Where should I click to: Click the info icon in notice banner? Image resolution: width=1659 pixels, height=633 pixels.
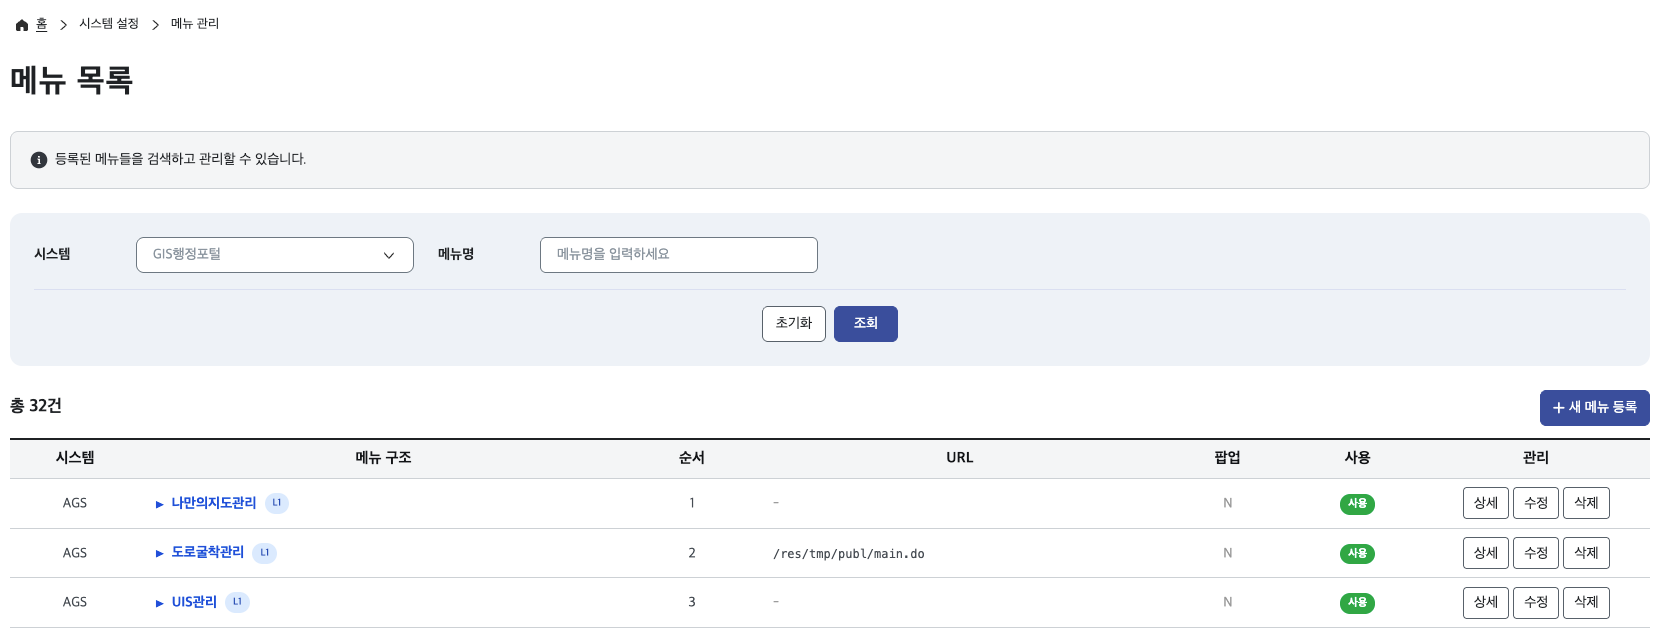(39, 160)
